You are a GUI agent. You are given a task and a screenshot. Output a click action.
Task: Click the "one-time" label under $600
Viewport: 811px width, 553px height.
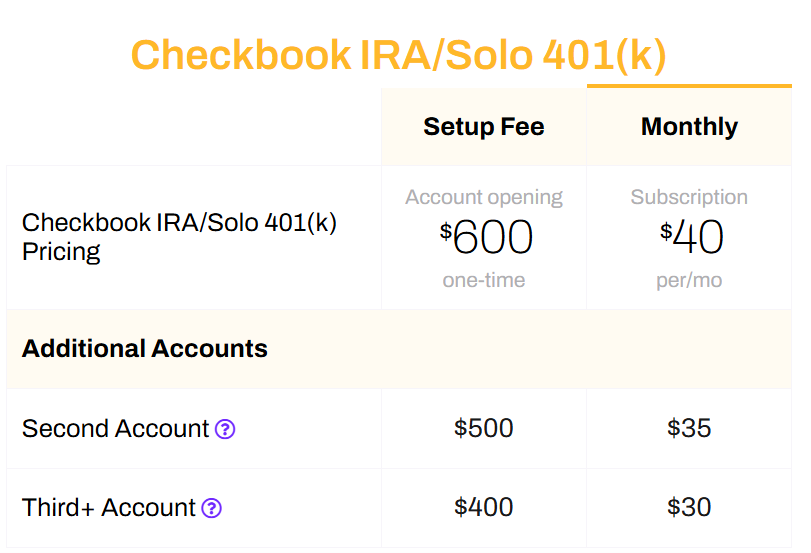coord(484,280)
